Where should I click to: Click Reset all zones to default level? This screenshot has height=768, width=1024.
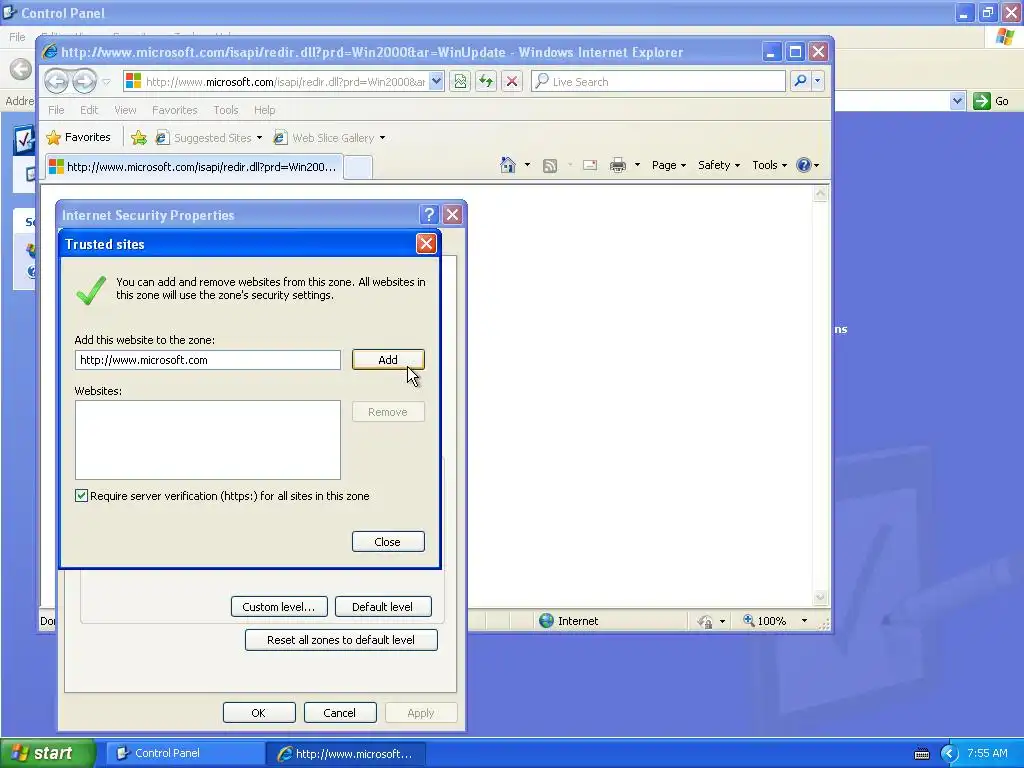(x=341, y=640)
